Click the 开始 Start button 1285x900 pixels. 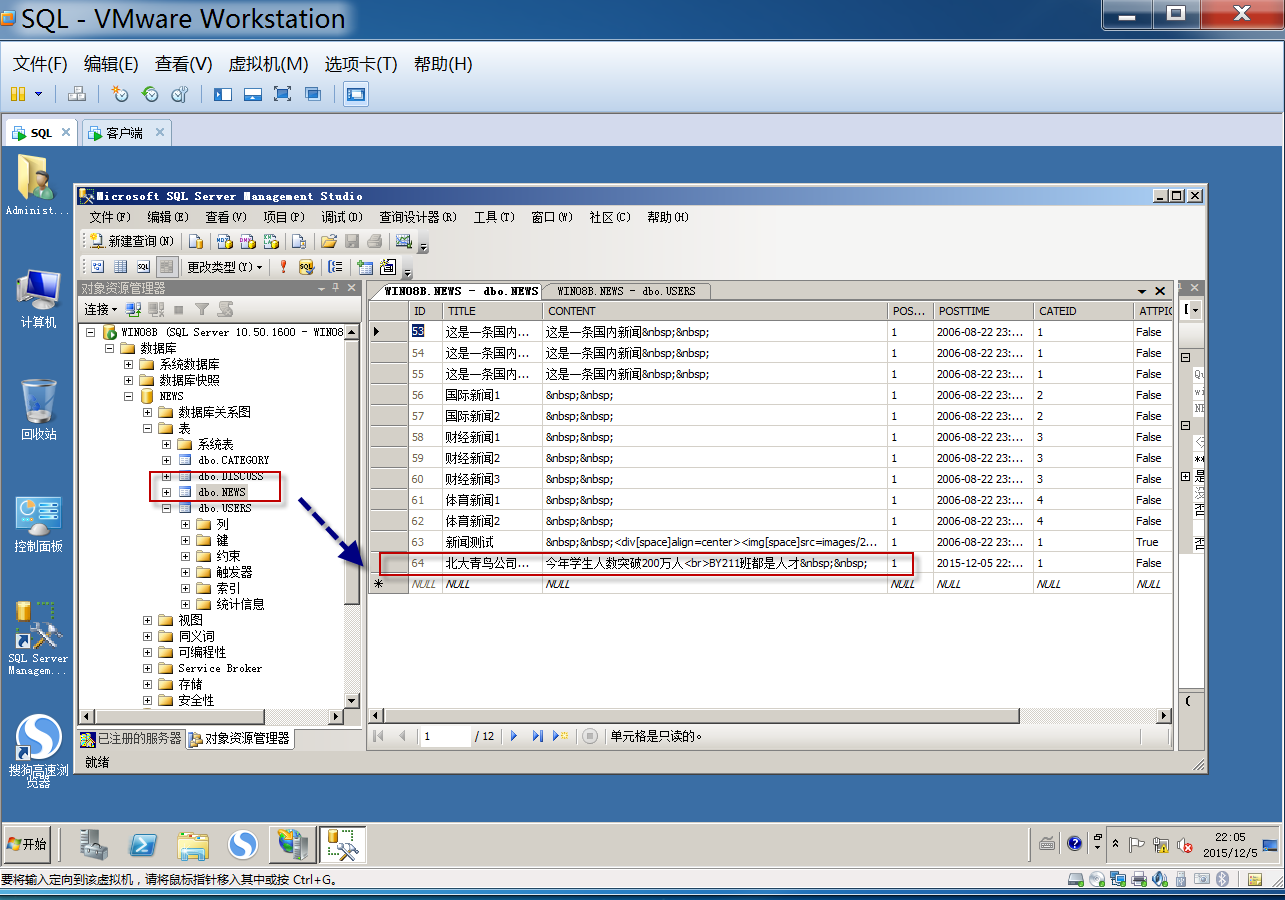[x=27, y=844]
